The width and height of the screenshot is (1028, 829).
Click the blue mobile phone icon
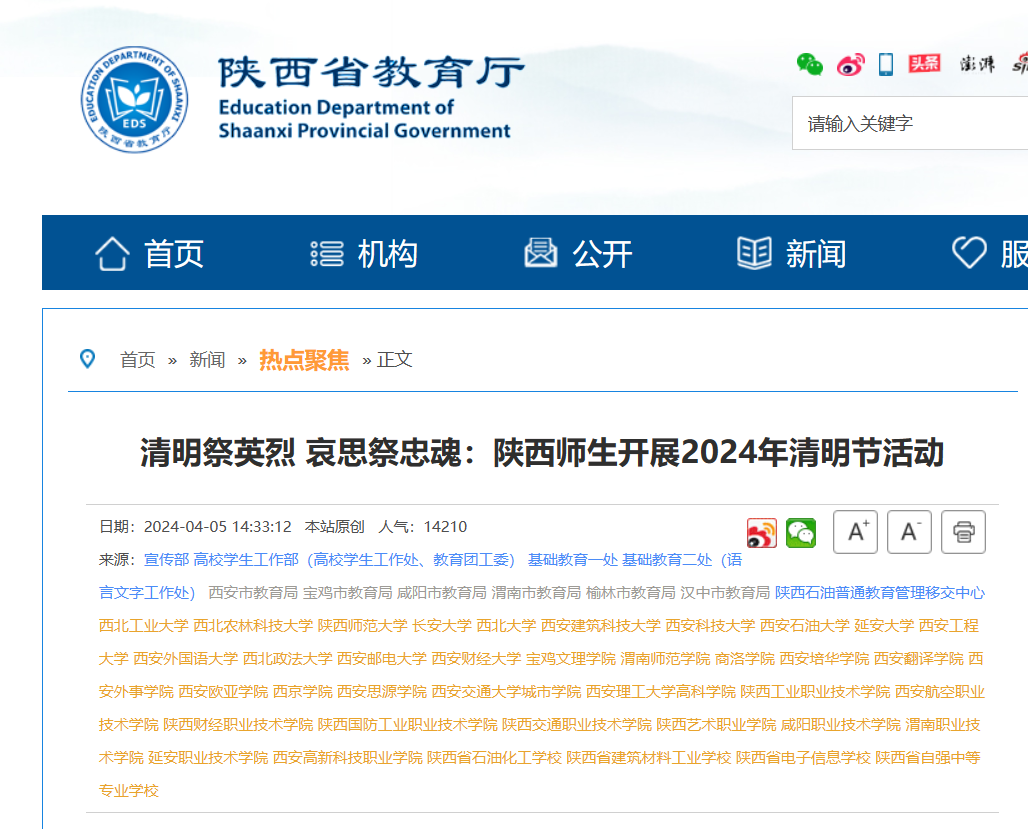886,64
